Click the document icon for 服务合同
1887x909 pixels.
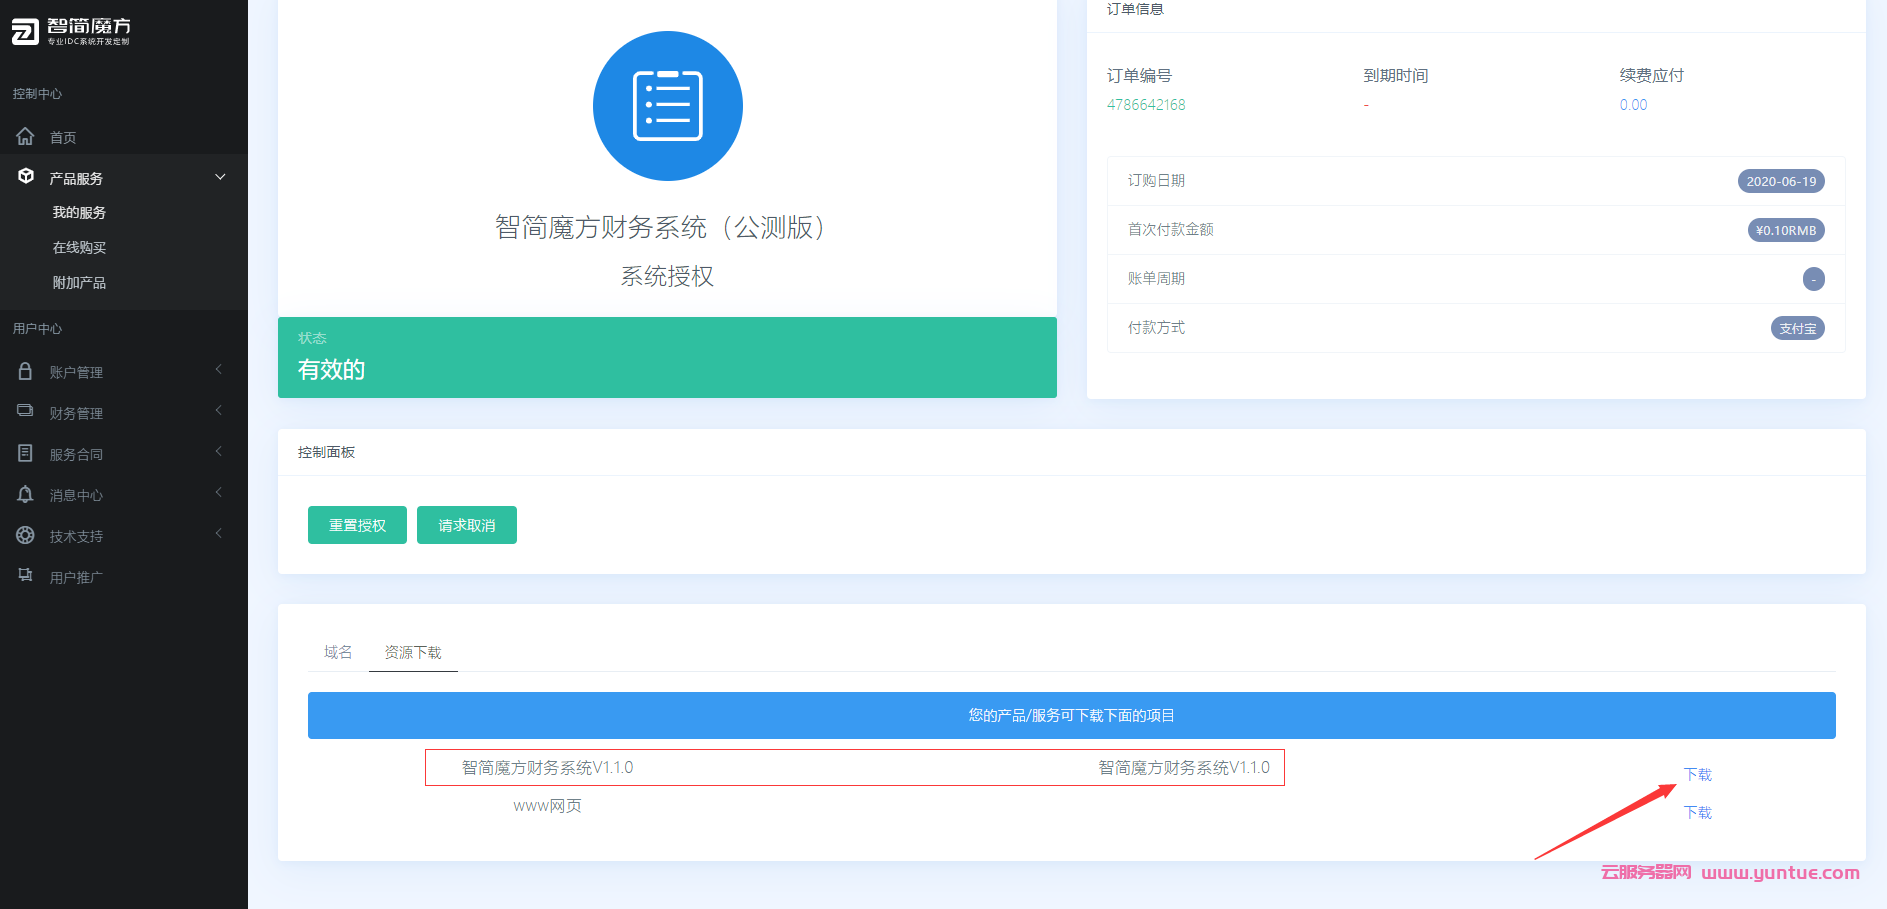pyautogui.click(x=26, y=453)
